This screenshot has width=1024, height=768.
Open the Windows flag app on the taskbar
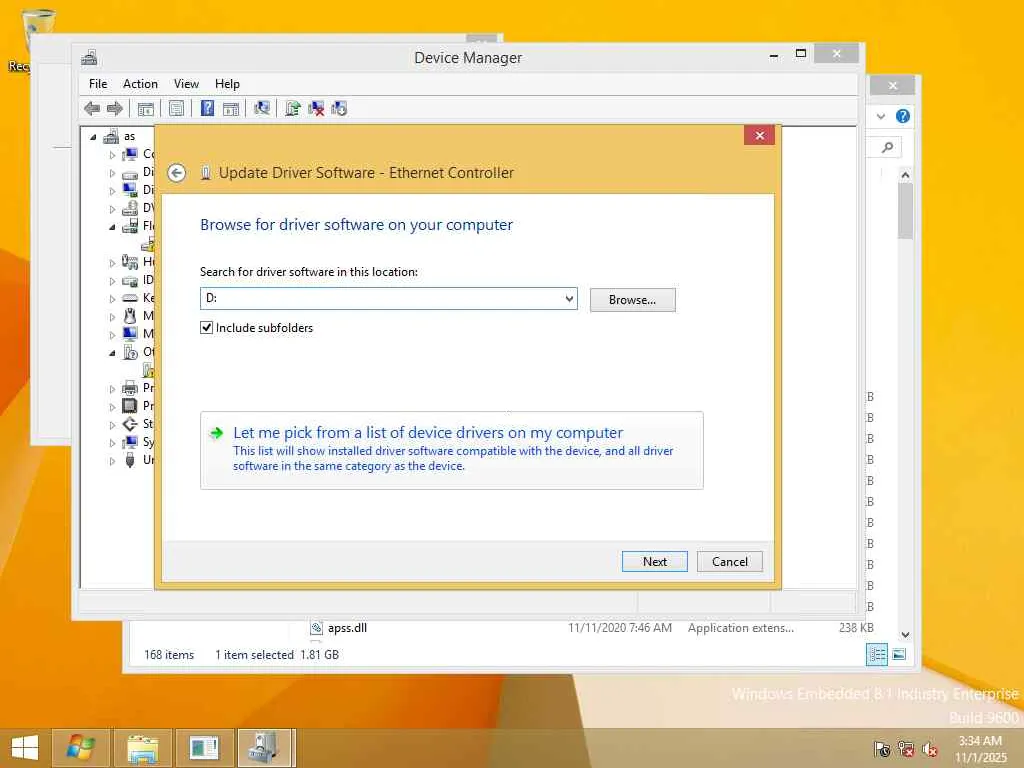tap(80, 748)
